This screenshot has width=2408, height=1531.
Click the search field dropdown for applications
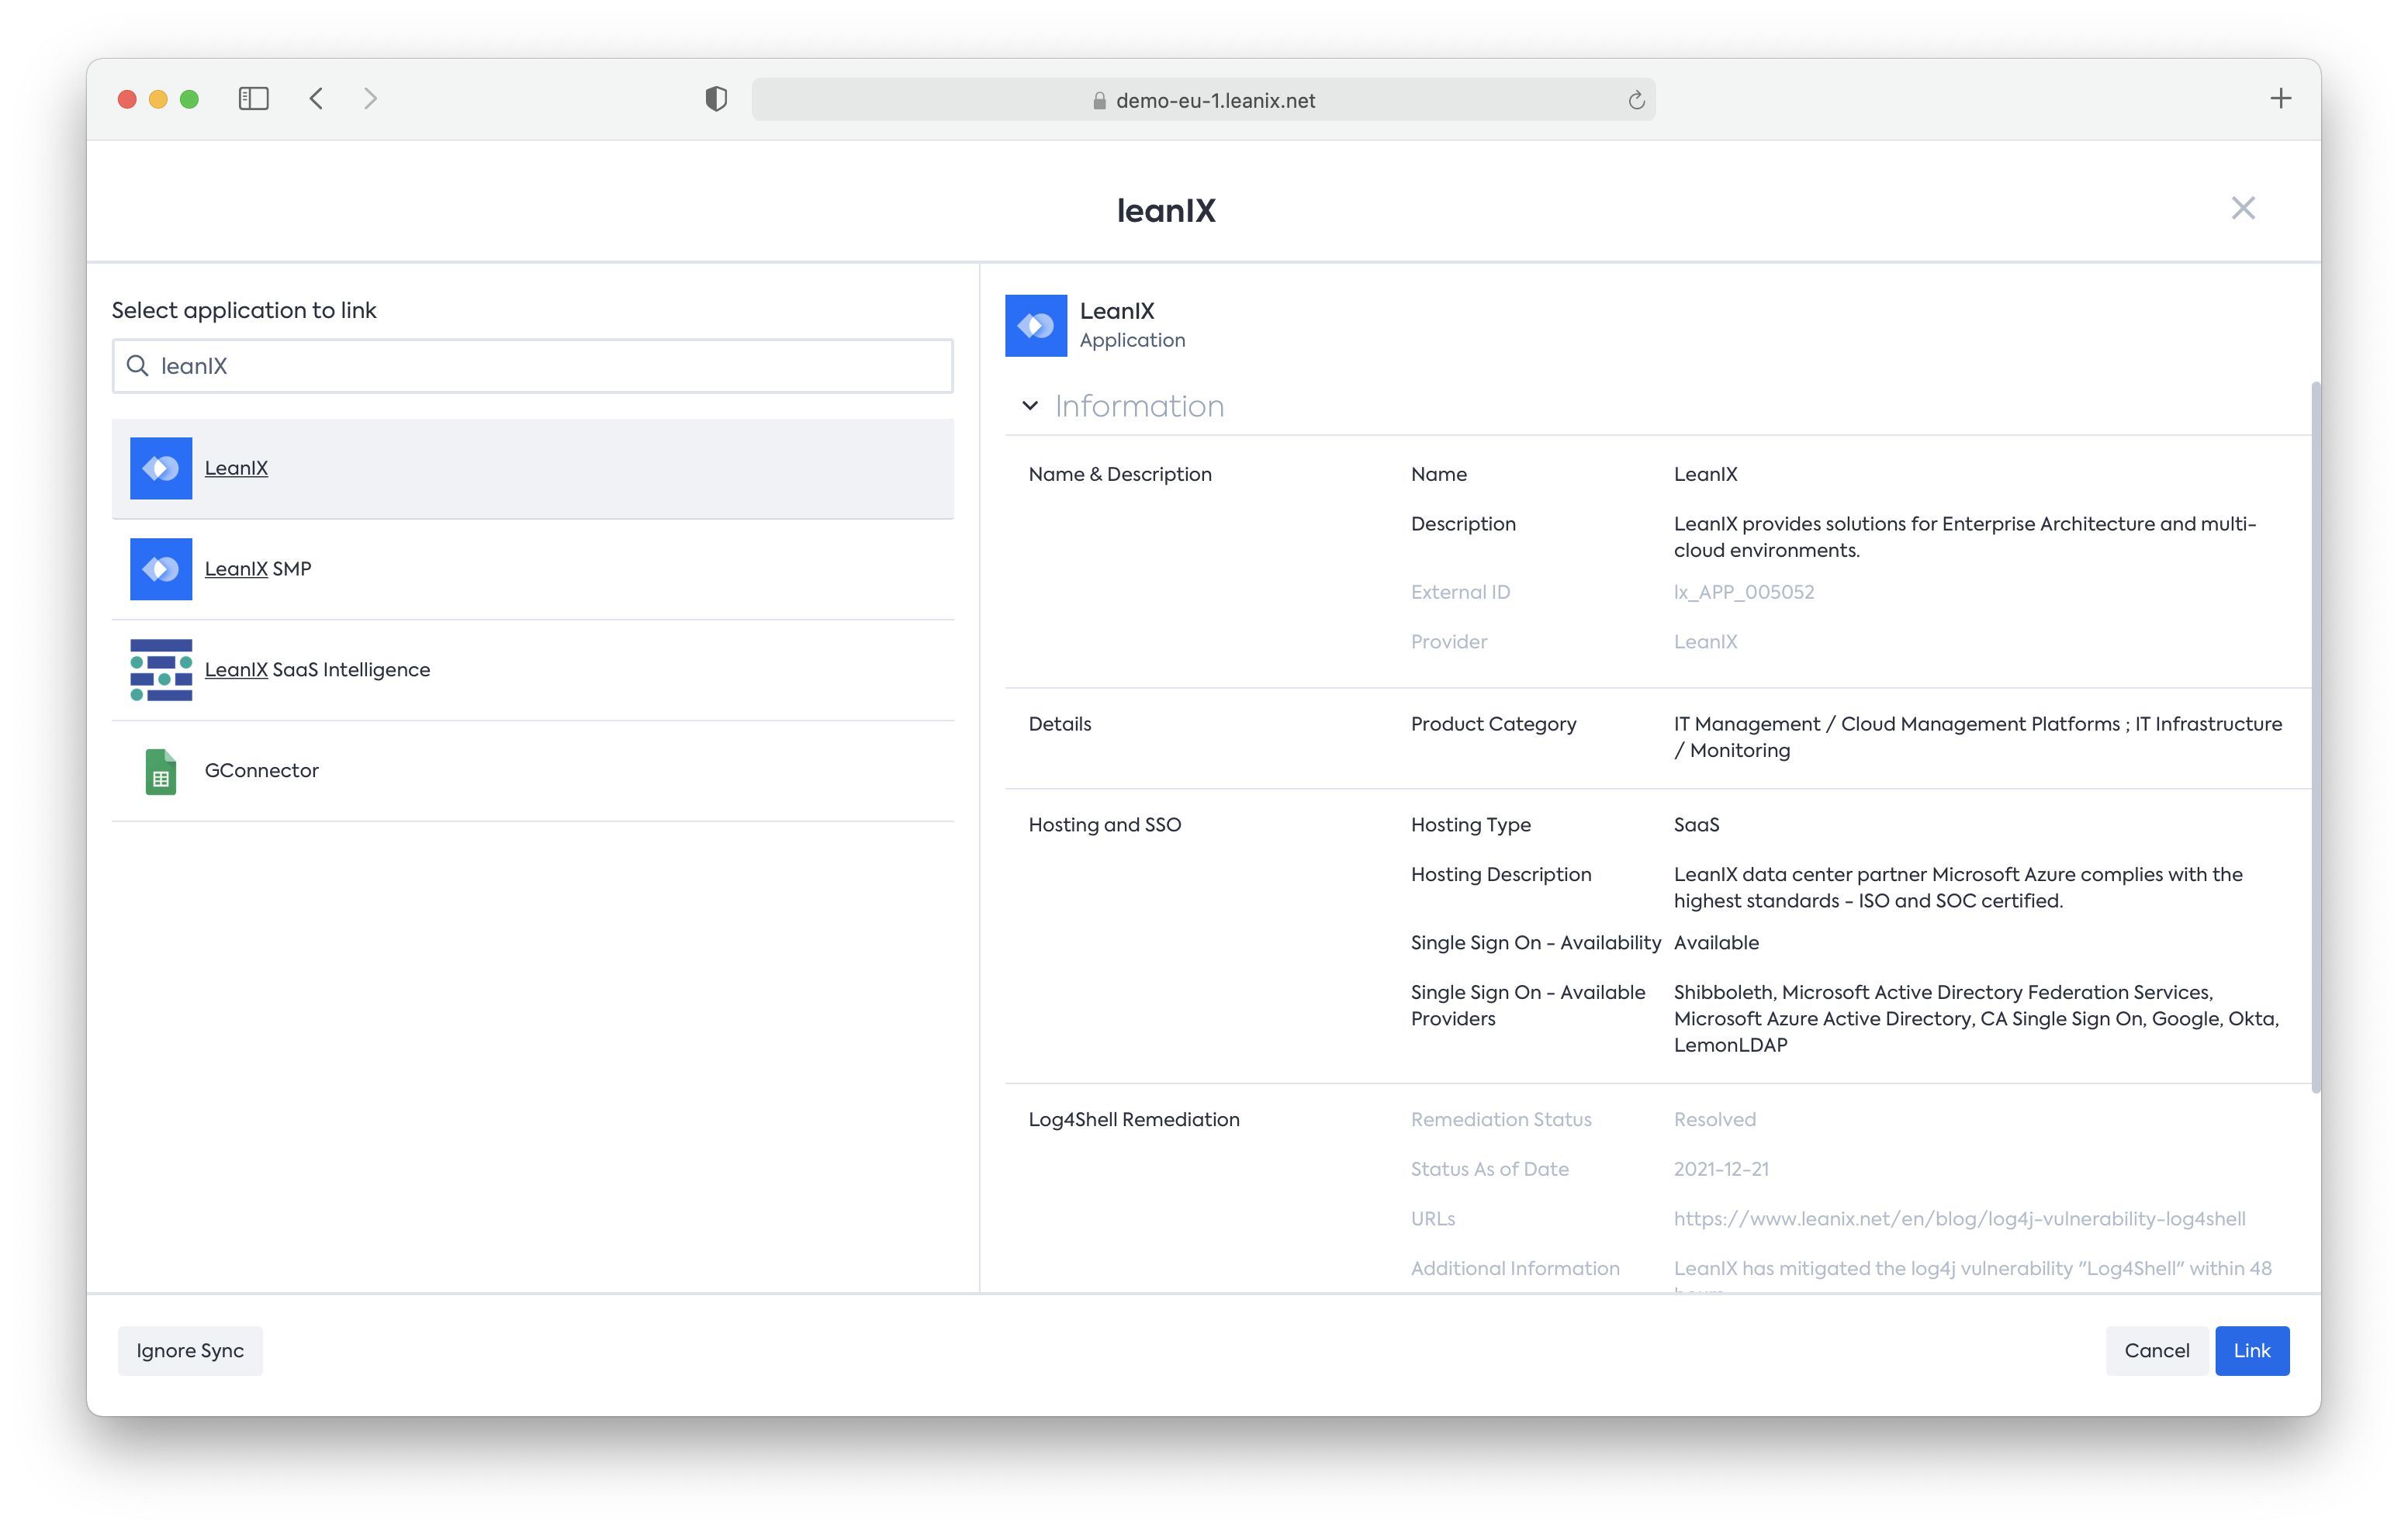coord(532,365)
